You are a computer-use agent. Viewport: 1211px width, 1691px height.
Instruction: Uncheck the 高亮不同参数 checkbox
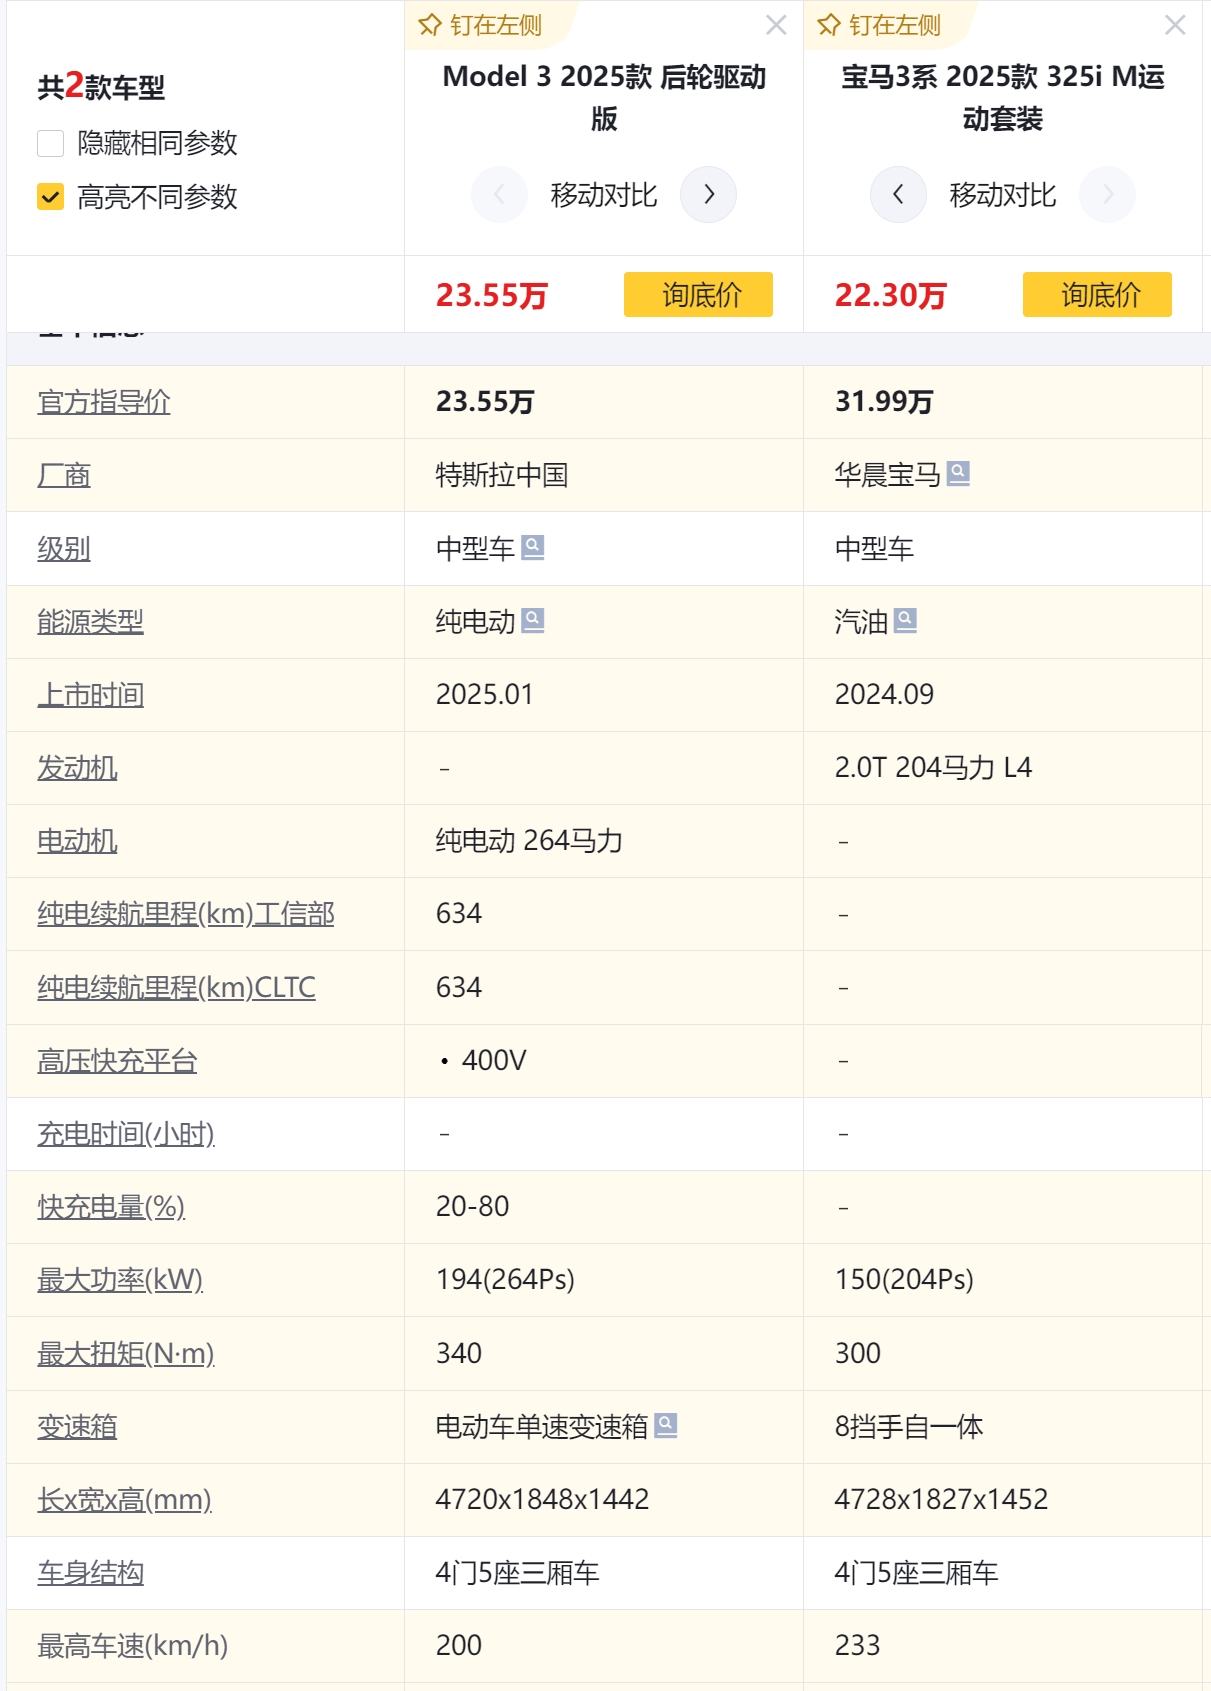point(51,197)
